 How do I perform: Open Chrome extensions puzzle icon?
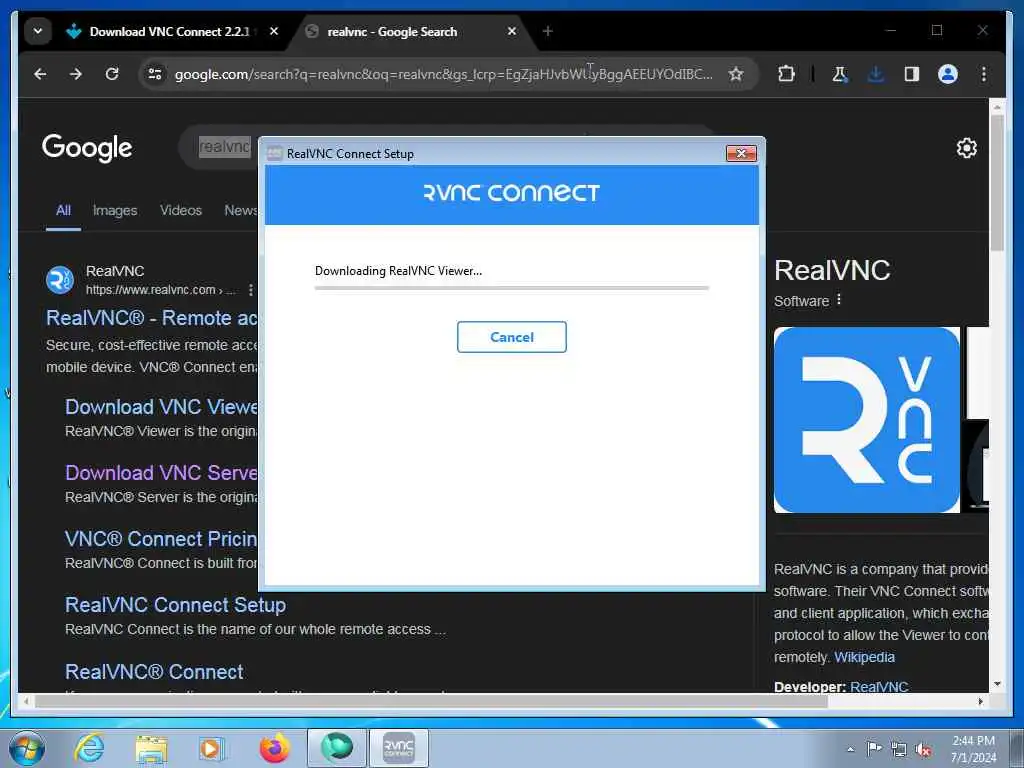(x=786, y=74)
